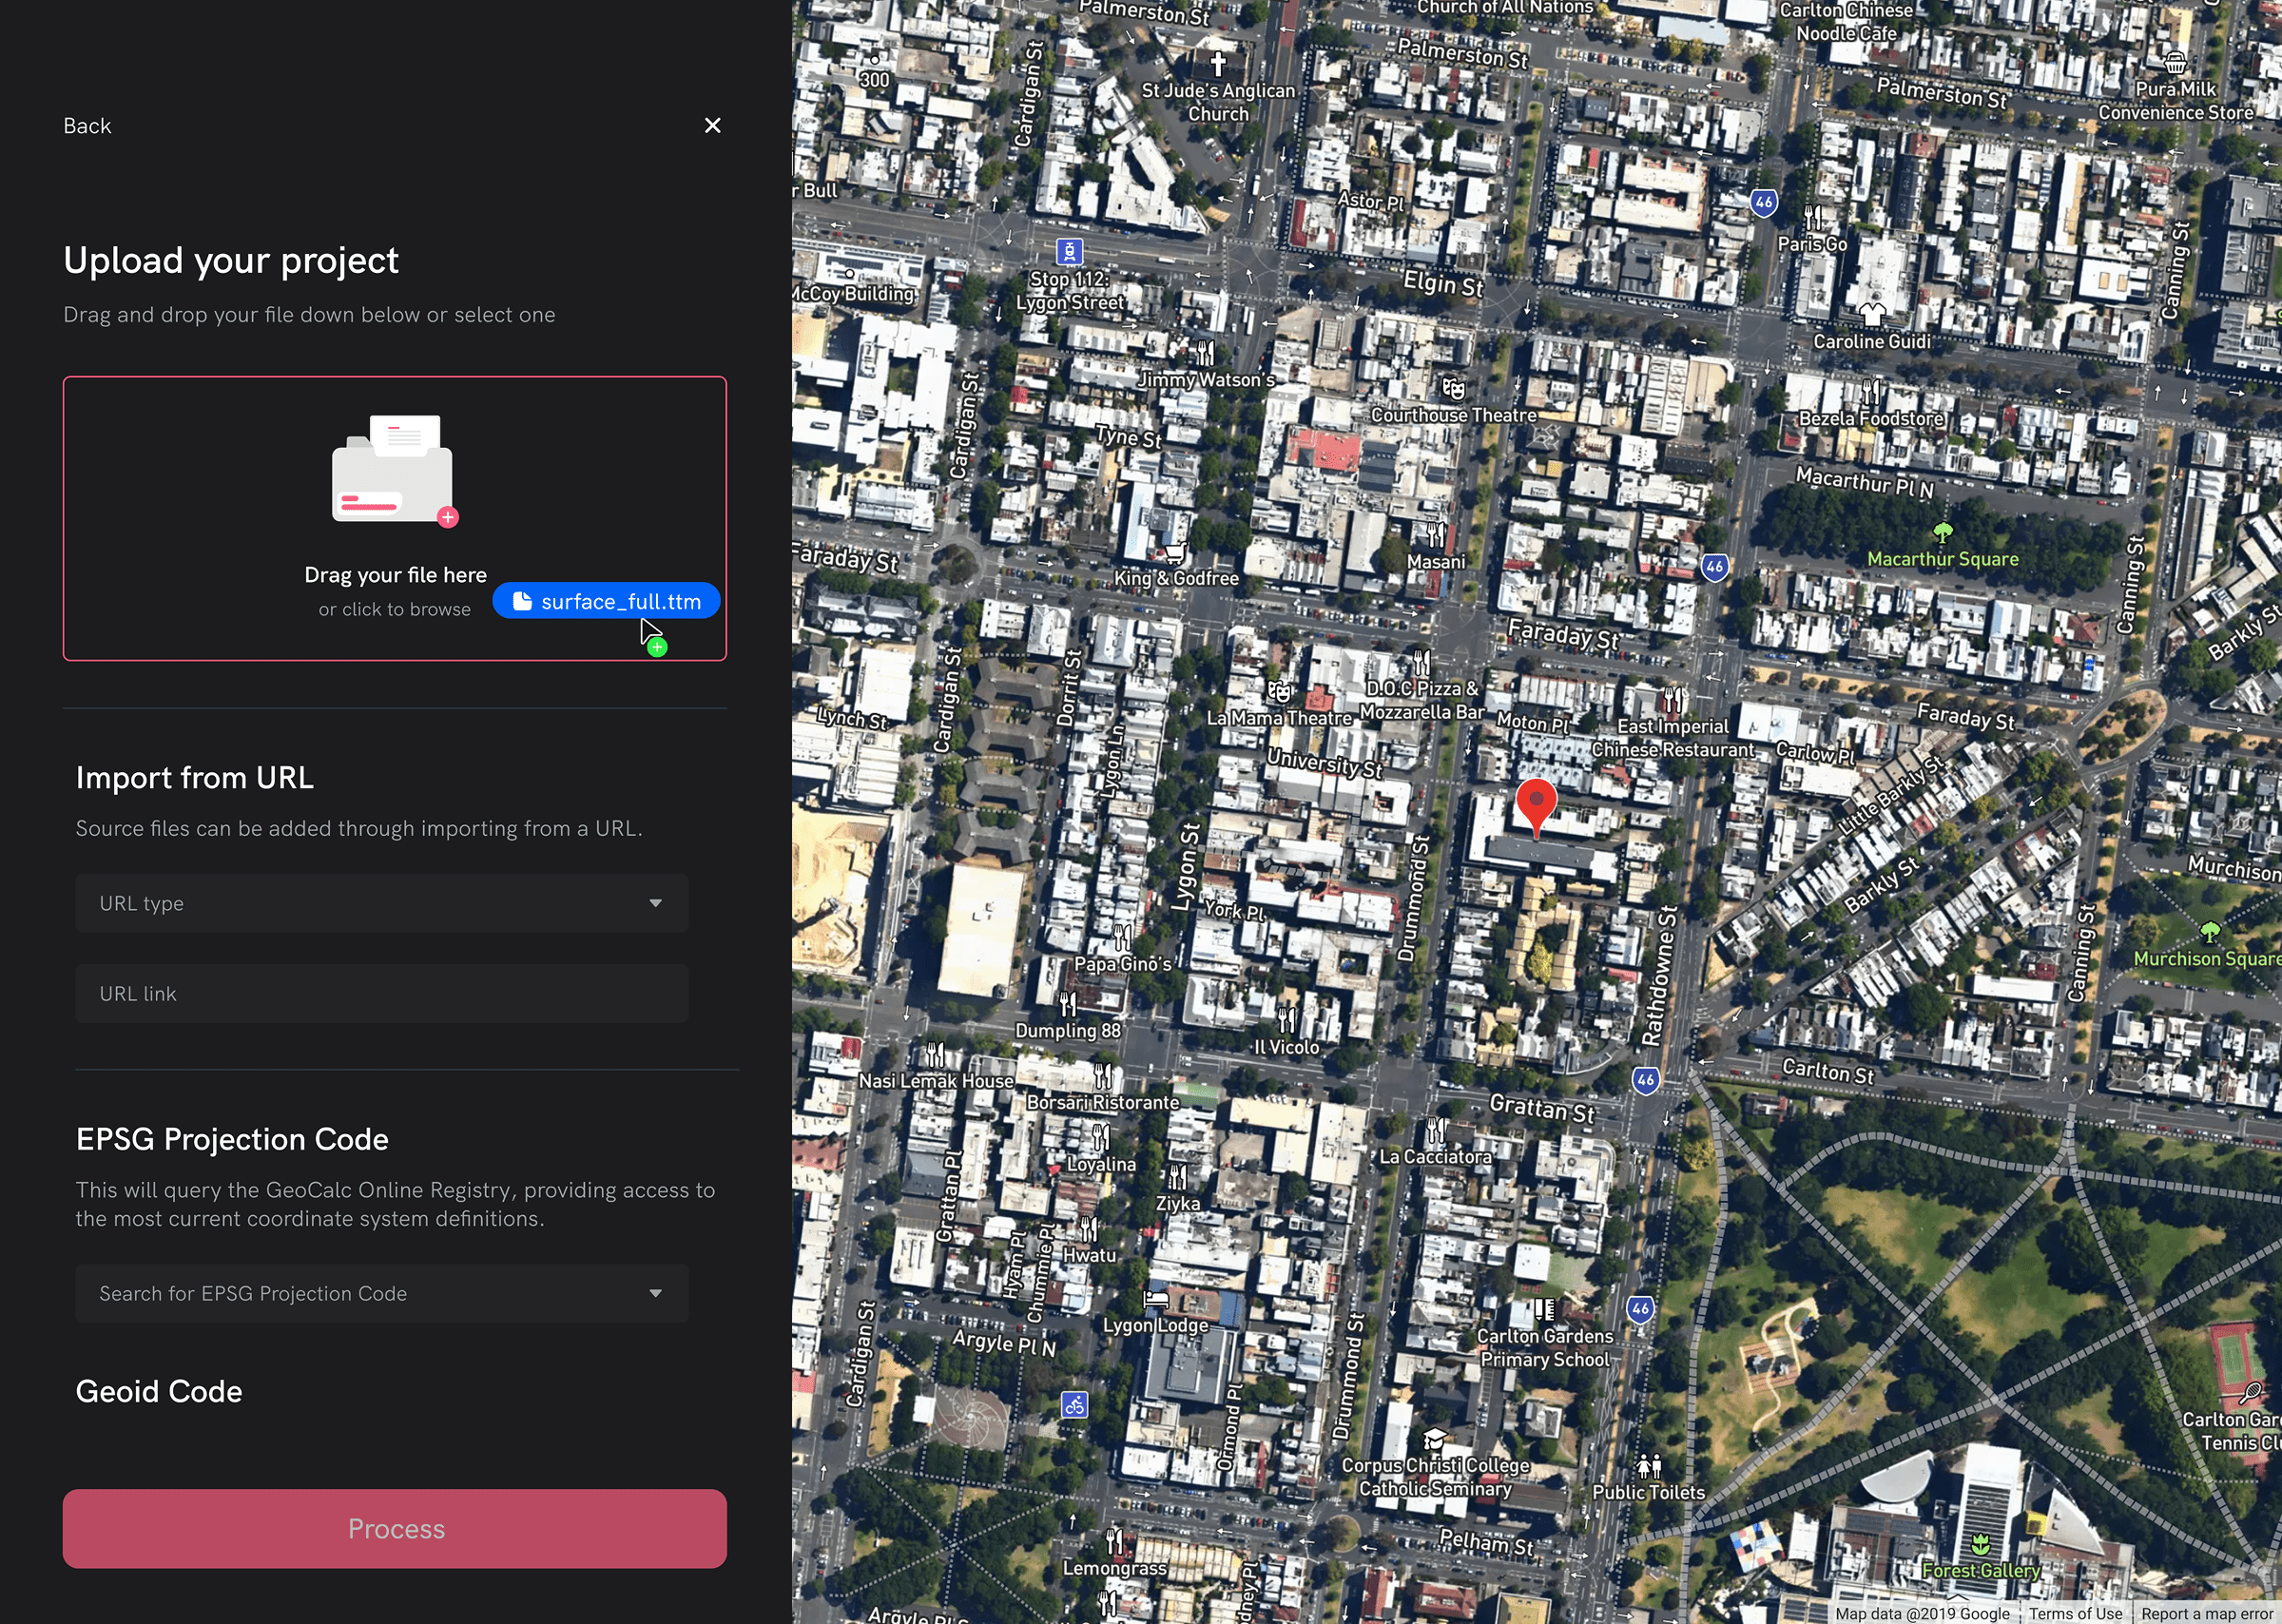Close the upload project panel
This screenshot has width=2282, height=1624.
pyautogui.click(x=712, y=126)
